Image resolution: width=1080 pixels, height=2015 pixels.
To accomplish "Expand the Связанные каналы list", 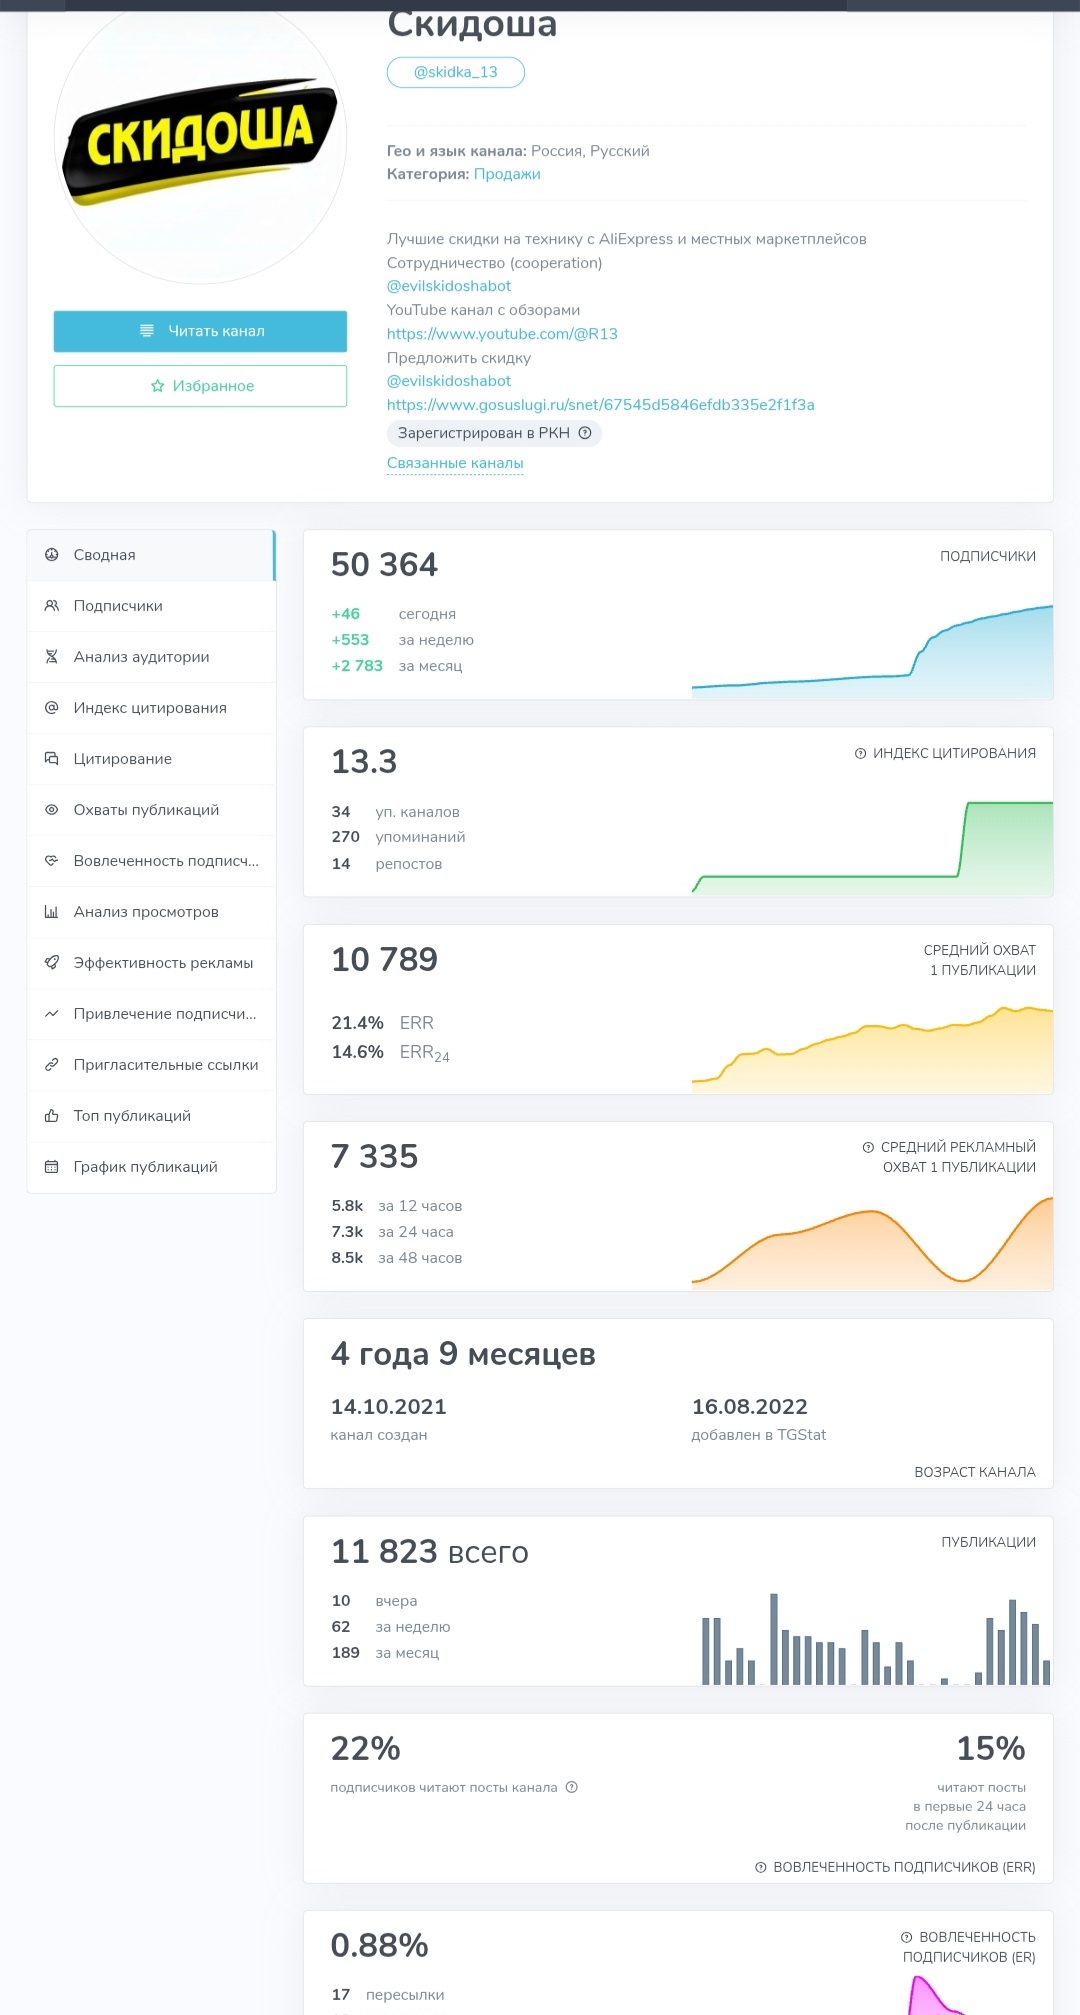I will [455, 463].
